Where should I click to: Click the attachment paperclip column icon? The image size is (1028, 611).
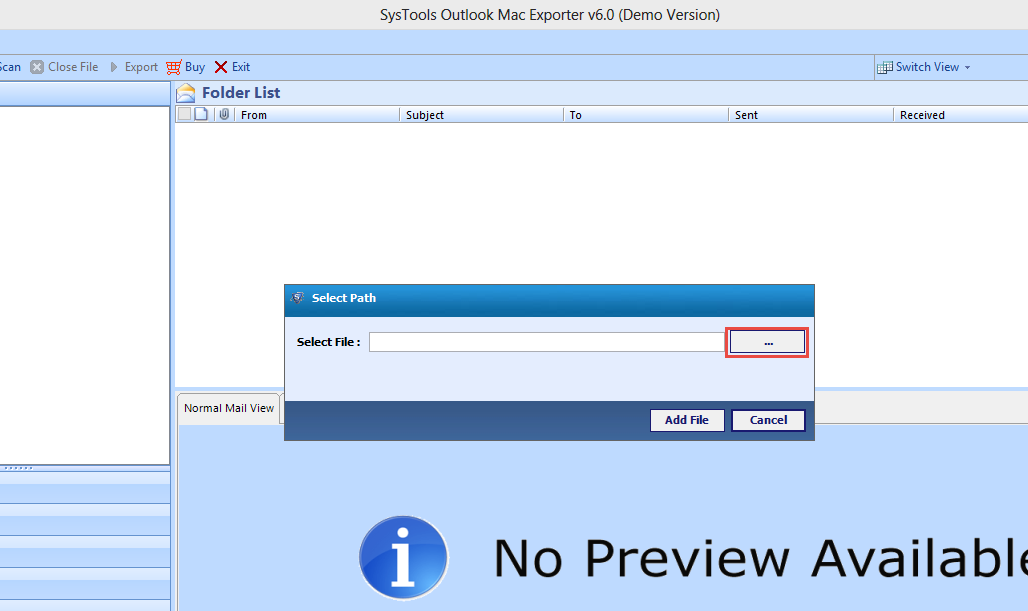[x=224, y=114]
